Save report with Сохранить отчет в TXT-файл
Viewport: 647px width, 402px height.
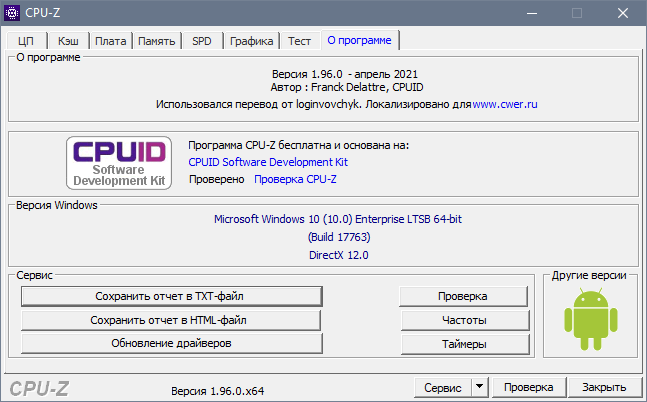(x=170, y=296)
